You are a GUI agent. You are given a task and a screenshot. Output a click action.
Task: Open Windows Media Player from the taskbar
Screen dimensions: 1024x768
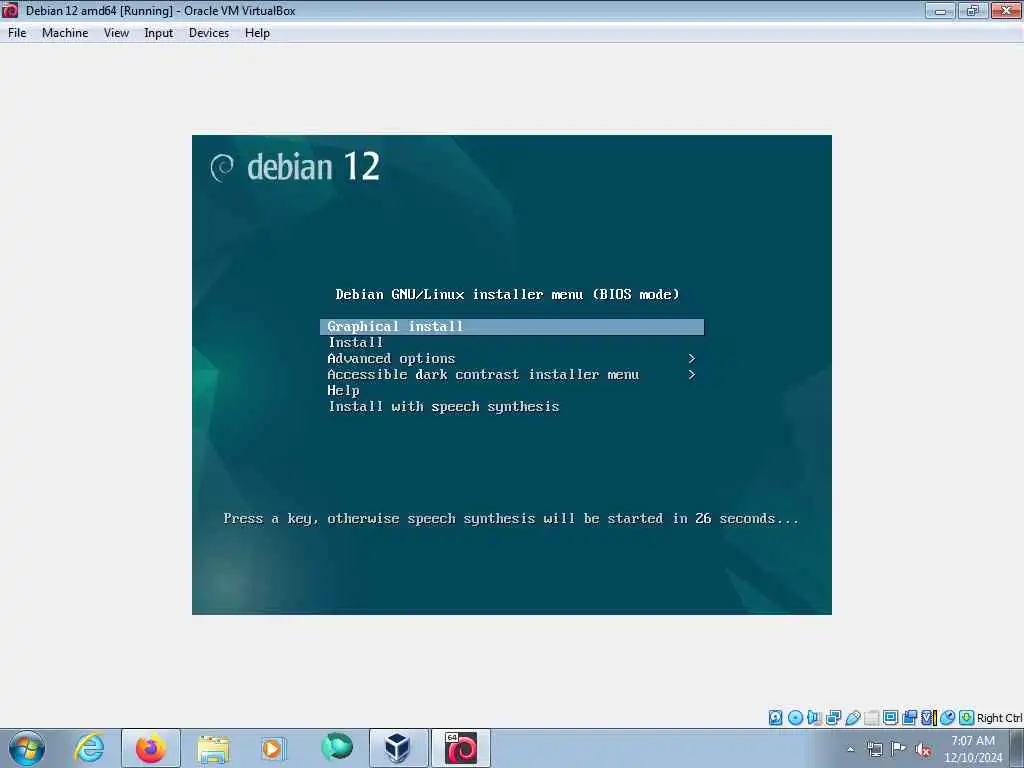274,748
